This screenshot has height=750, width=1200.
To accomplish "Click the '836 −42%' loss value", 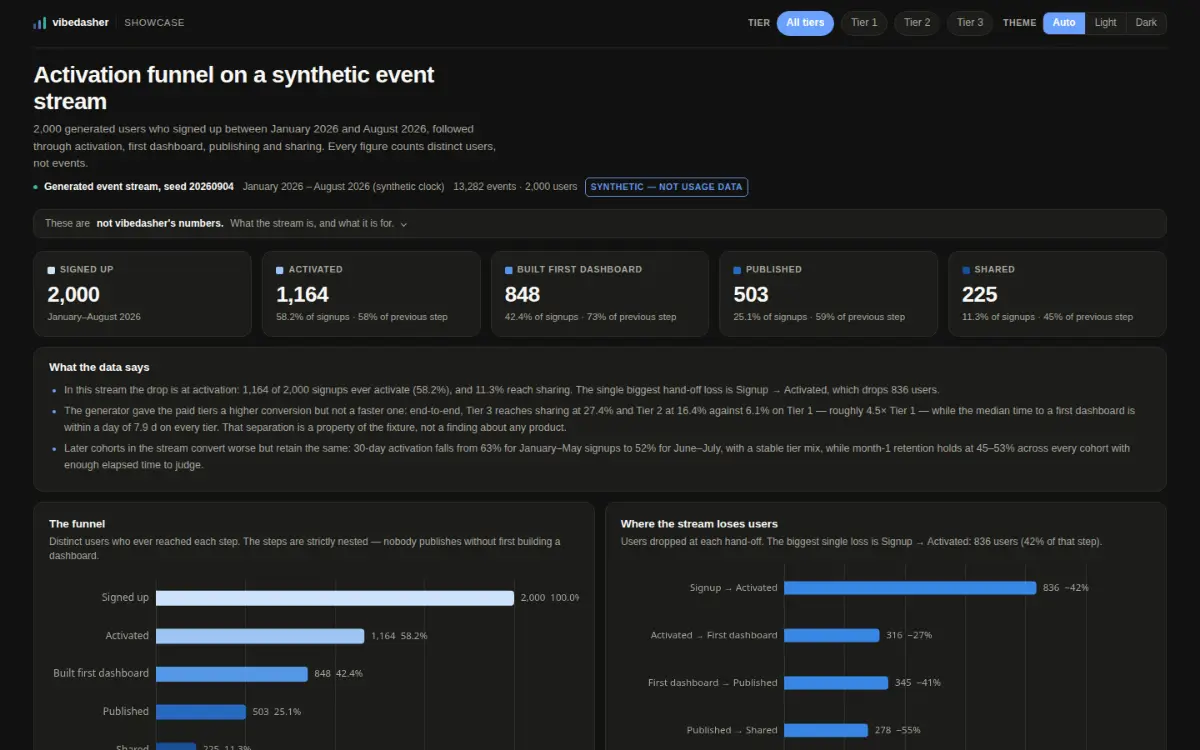I will tap(1066, 588).
